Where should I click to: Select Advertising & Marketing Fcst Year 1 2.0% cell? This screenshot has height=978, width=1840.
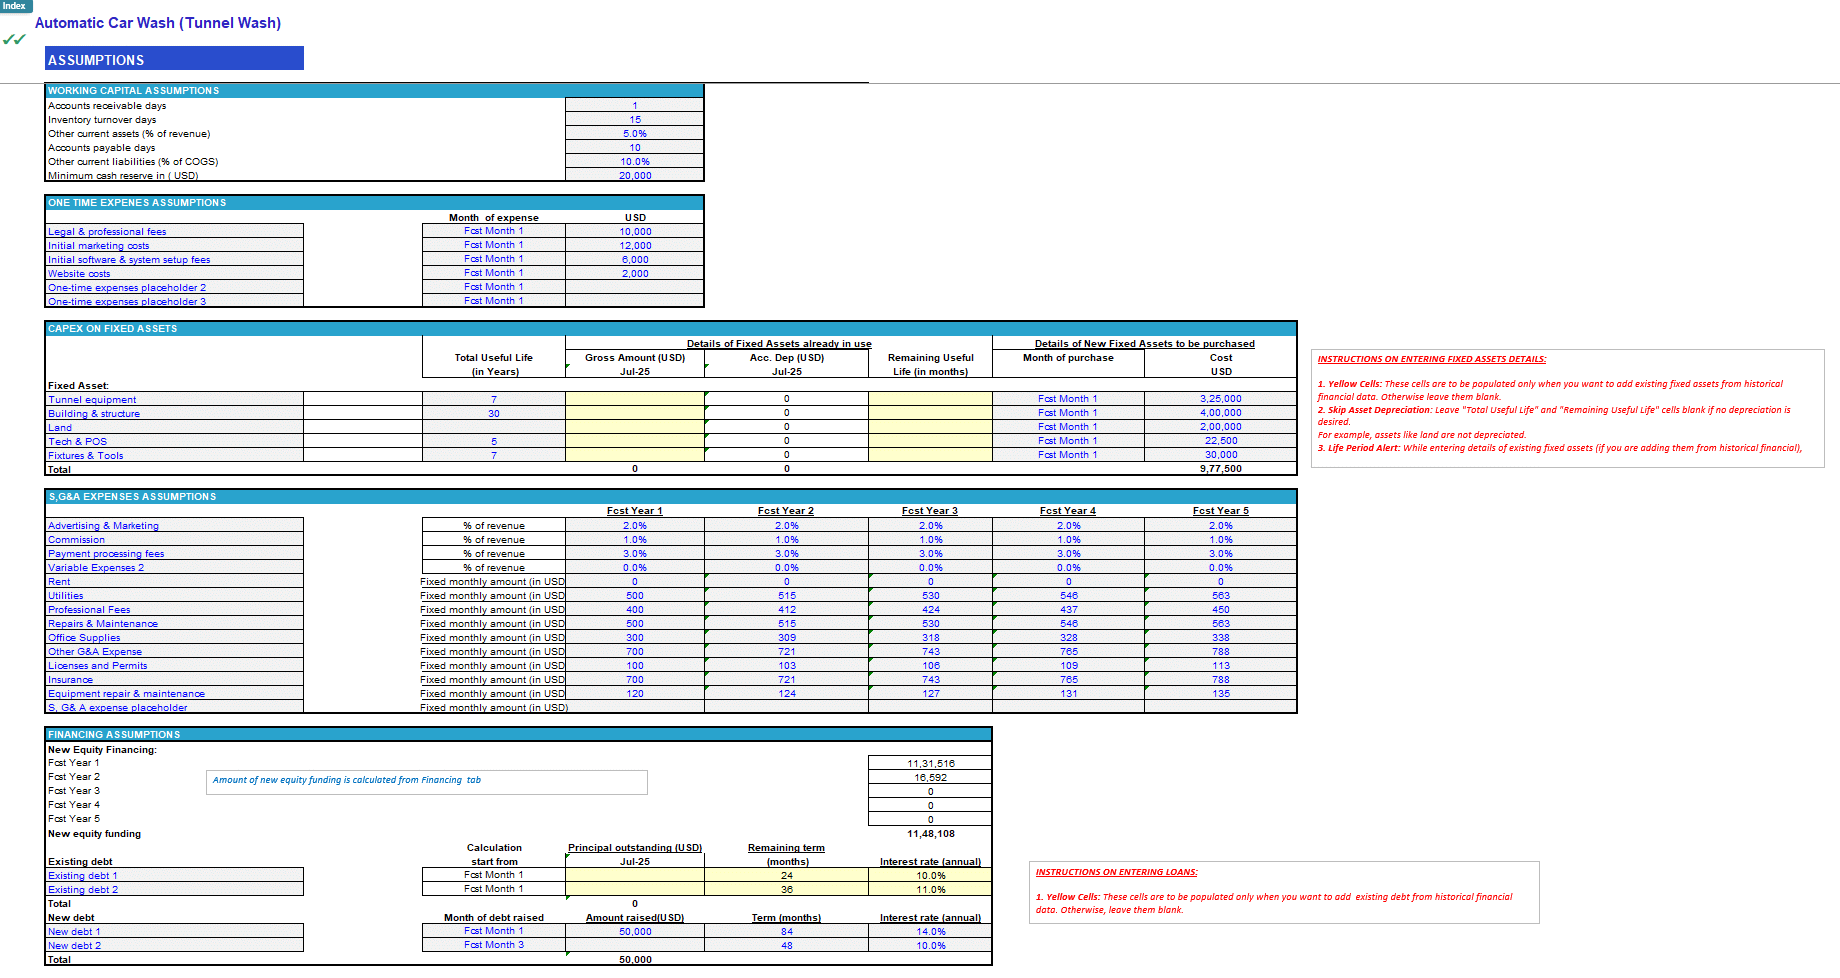coord(635,525)
